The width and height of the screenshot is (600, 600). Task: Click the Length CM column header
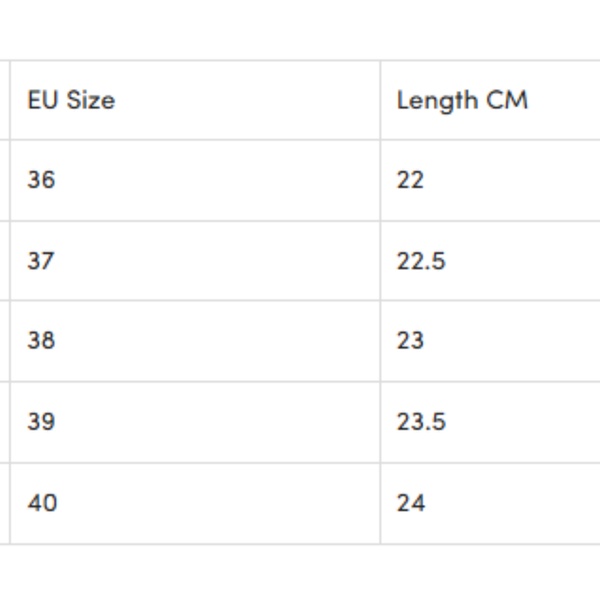(461, 100)
